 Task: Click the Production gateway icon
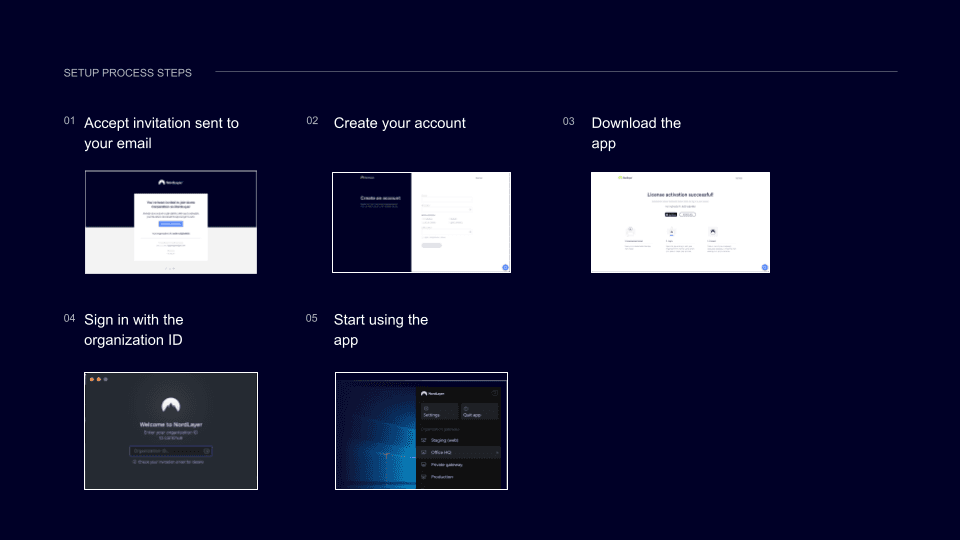(424, 477)
